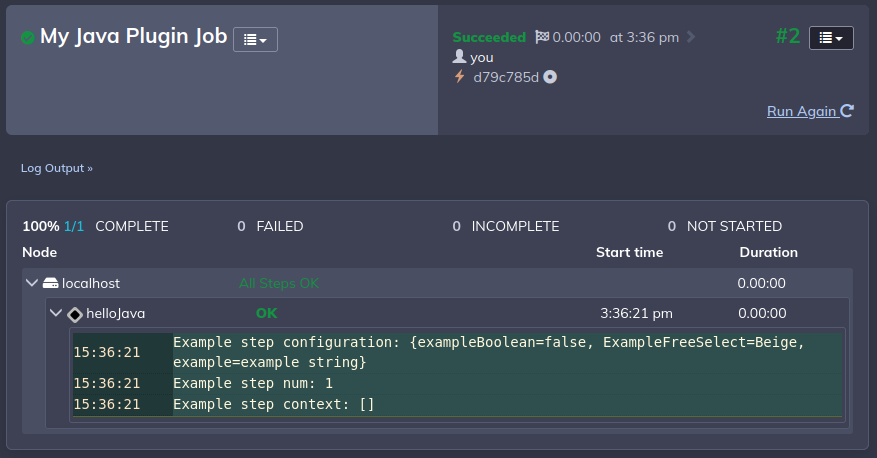Click the green success status icon by job title
The width and height of the screenshot is (877, 458).
point(27,37)
